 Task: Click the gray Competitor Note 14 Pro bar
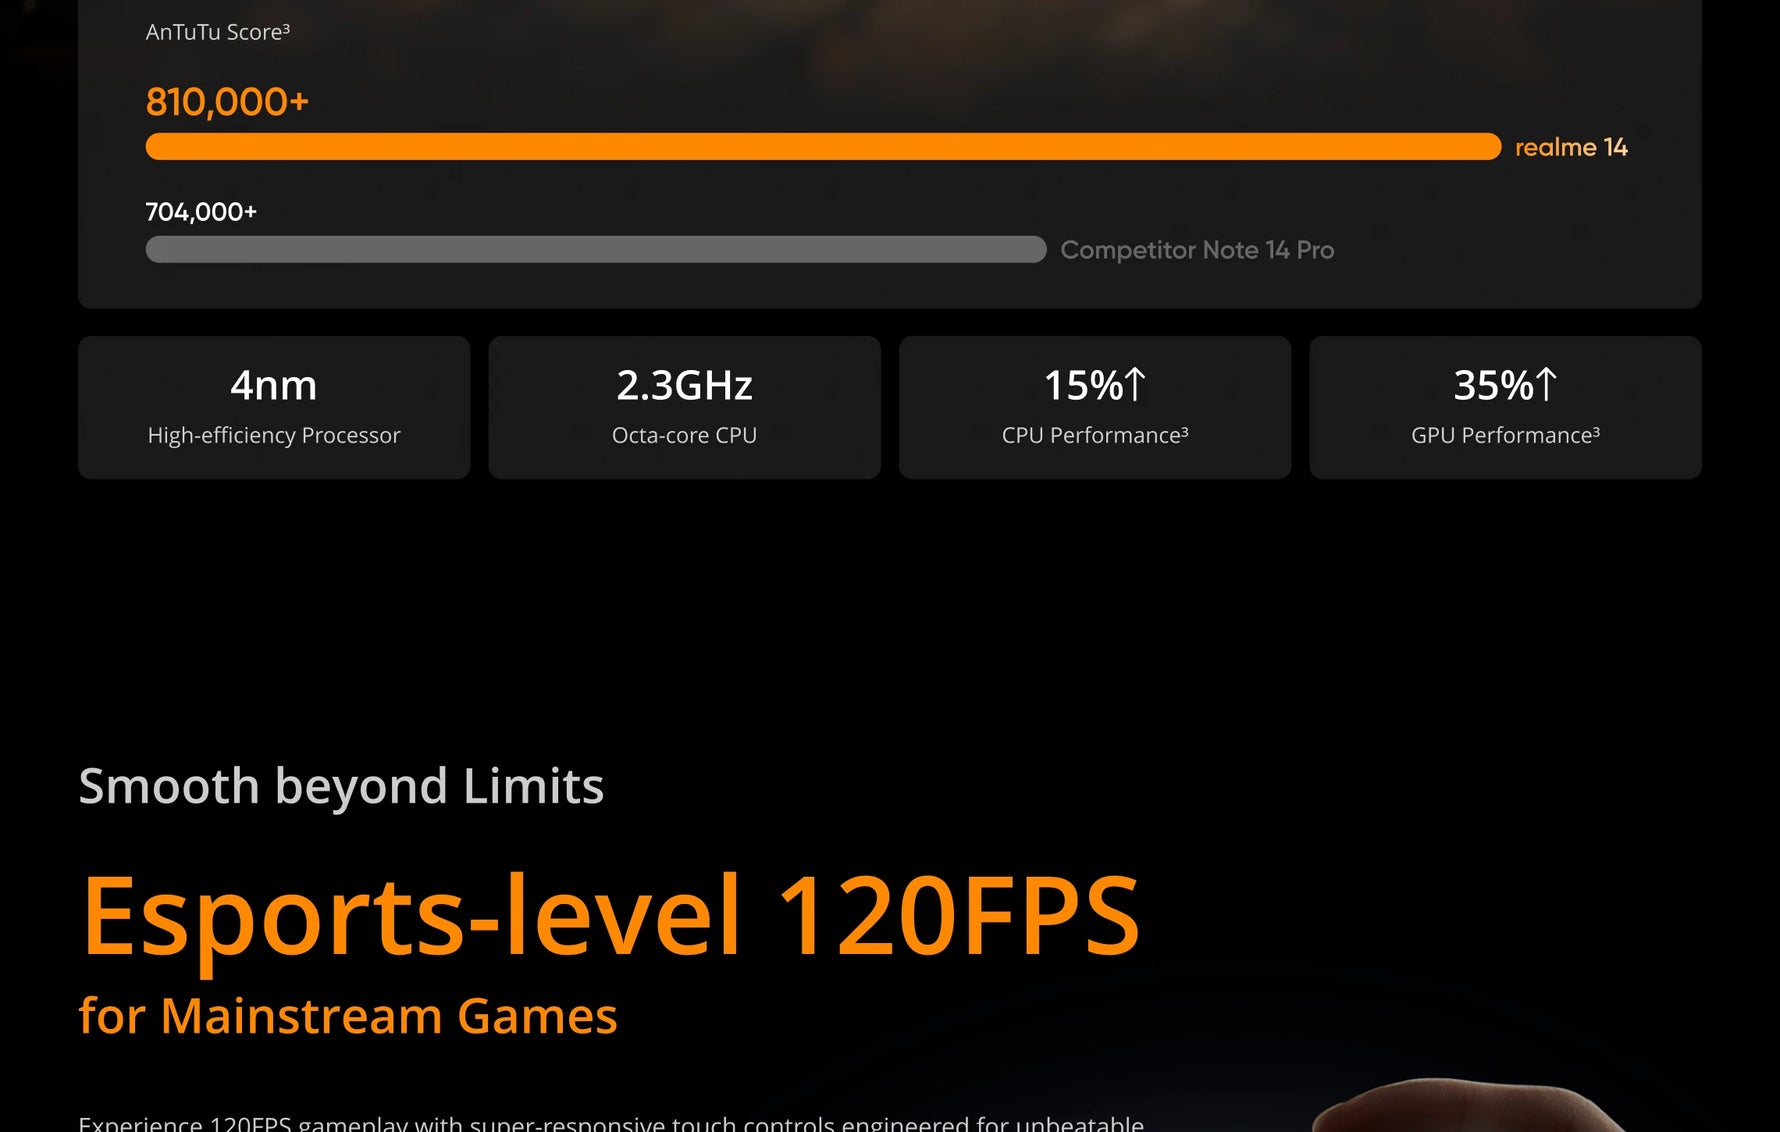click(x=596, y=249)
